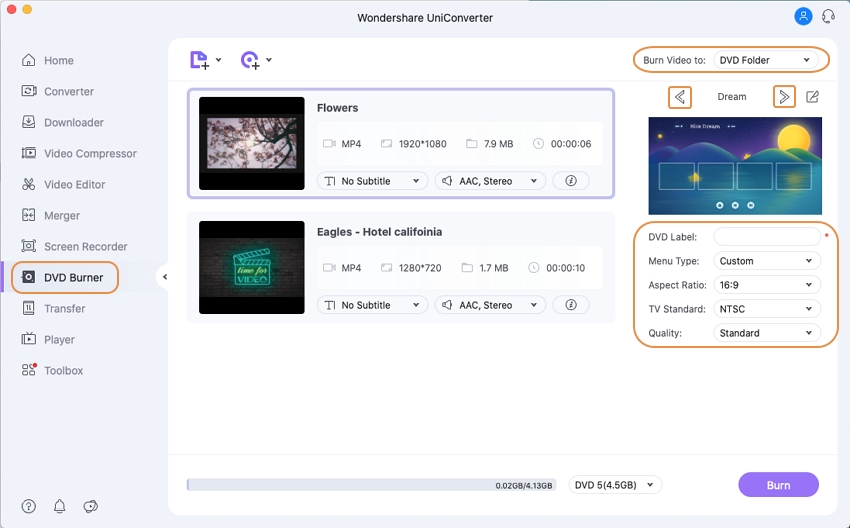Click the add video file icon
This screenshot has width=850, height=528.
200,60
